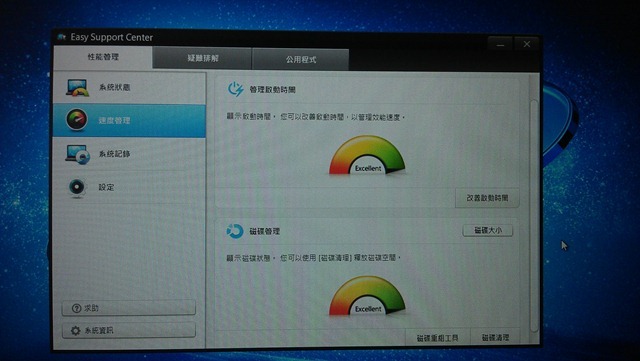Screen dimensions: 640x361
Task: Click the 系統記錄 icon
Action: click(77, 154)
